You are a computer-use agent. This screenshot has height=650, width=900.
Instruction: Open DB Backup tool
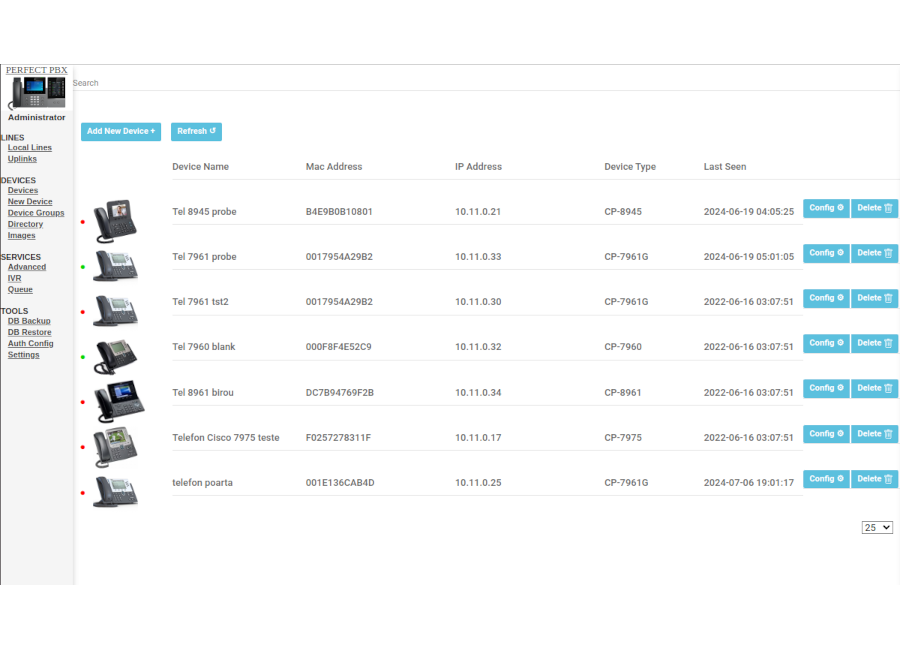coord(29,321)
